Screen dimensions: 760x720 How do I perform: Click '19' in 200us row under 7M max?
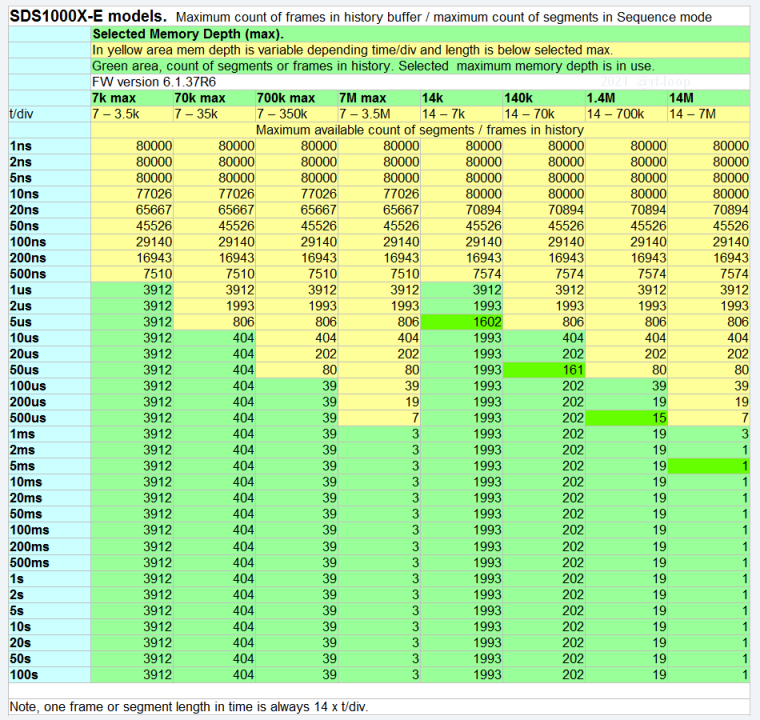point(379,402)
